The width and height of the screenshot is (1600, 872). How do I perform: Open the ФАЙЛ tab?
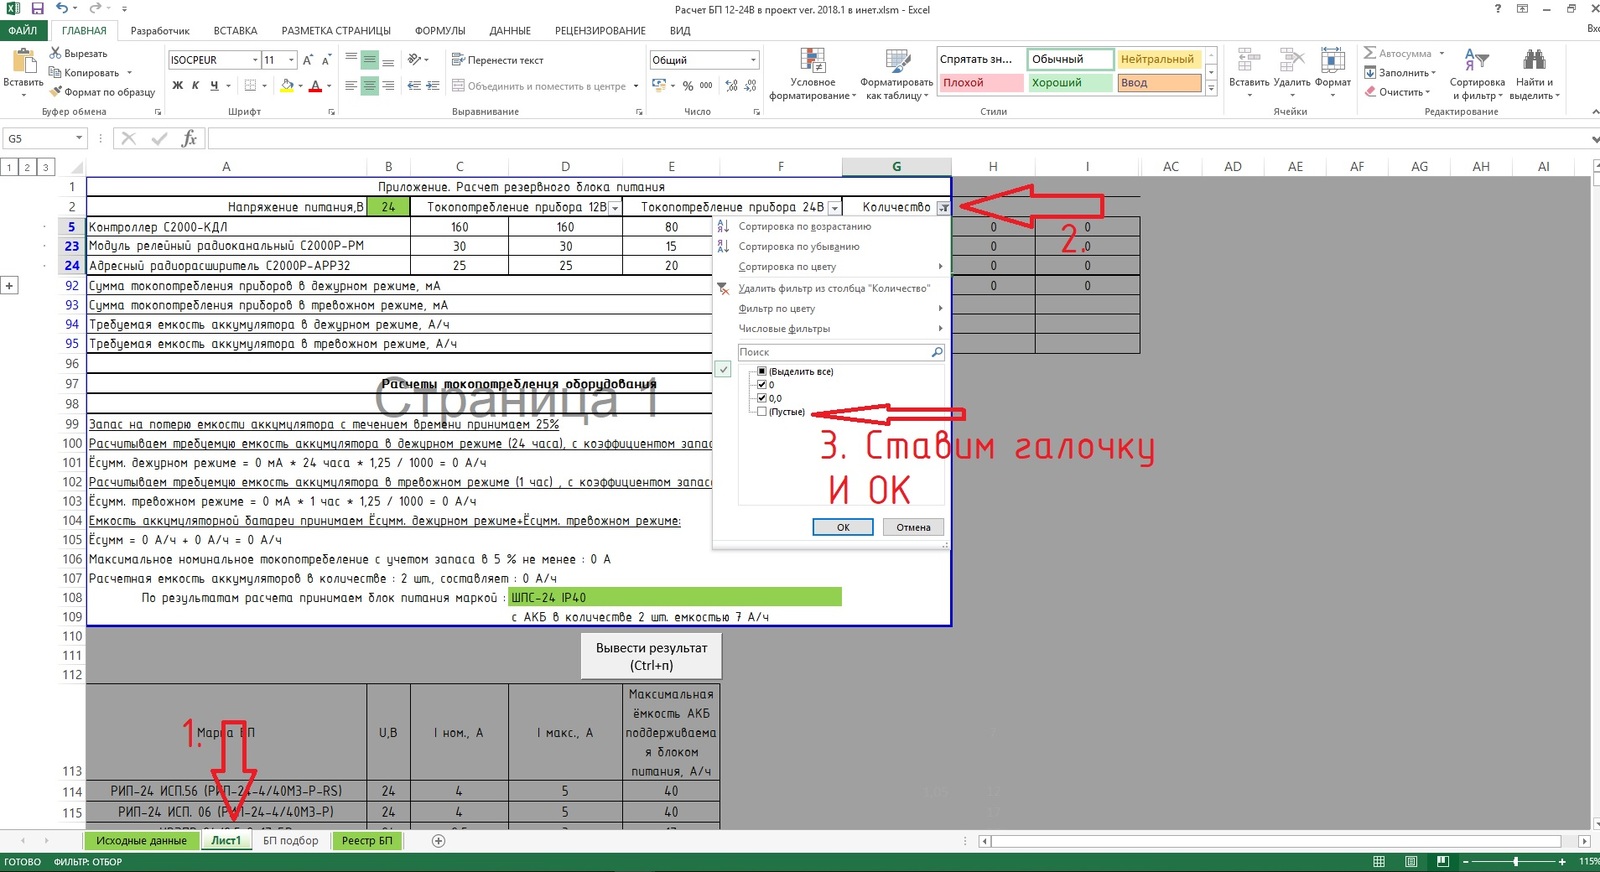pos(23,31)
